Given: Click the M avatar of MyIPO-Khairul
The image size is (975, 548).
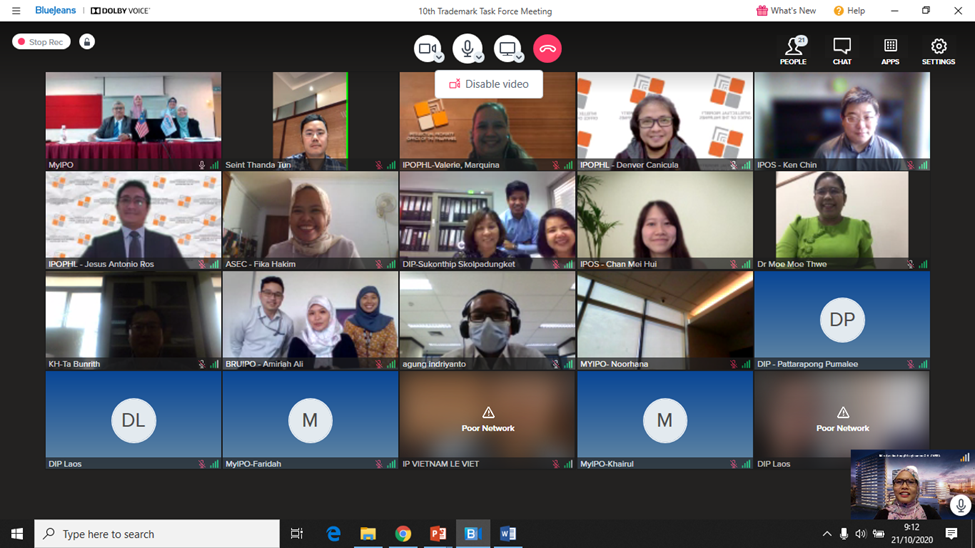Looking at the screenshot, I should coord(665,420).
